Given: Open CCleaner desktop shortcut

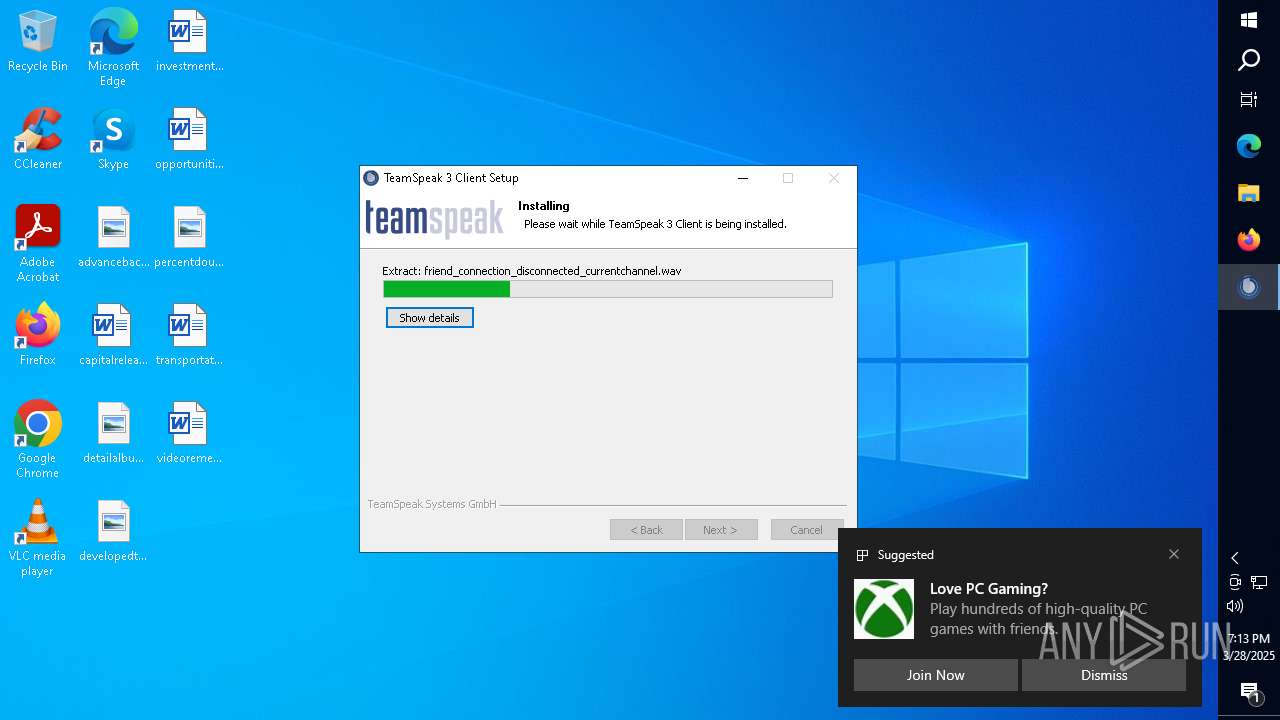Looking at the screenshot, I should tap(37, 140).
